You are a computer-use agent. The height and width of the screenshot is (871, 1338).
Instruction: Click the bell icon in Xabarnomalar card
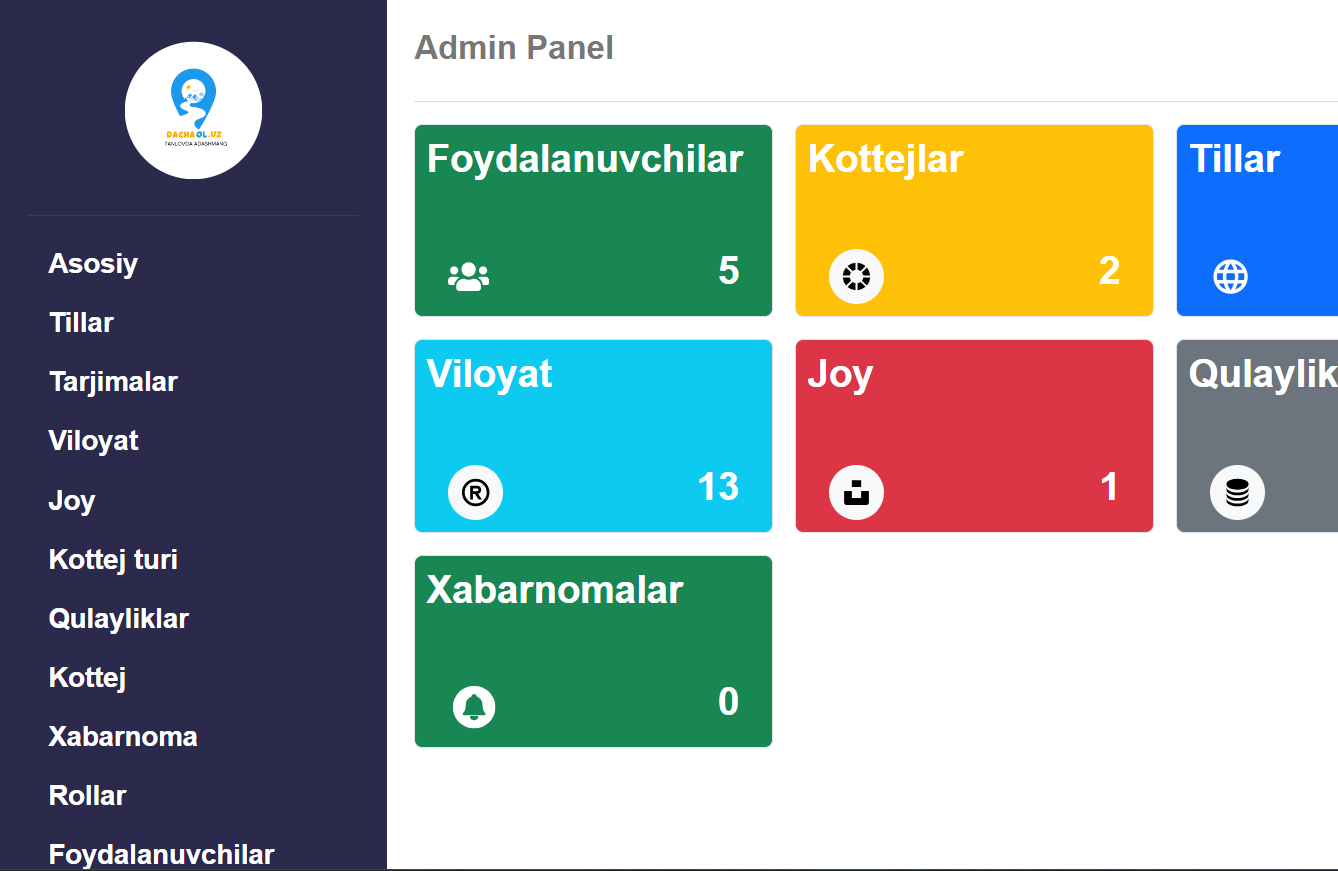[x=474, y=707]
